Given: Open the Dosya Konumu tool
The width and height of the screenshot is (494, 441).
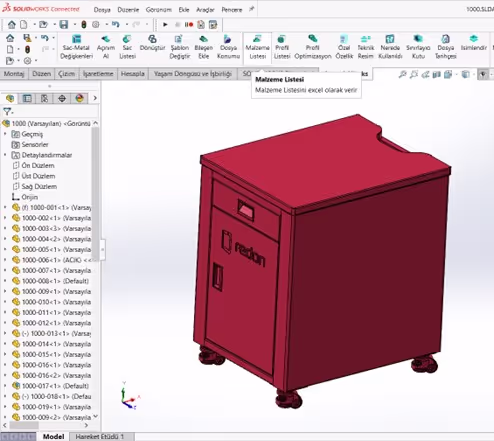Looking at the screenshot, I should click(228, 47).
